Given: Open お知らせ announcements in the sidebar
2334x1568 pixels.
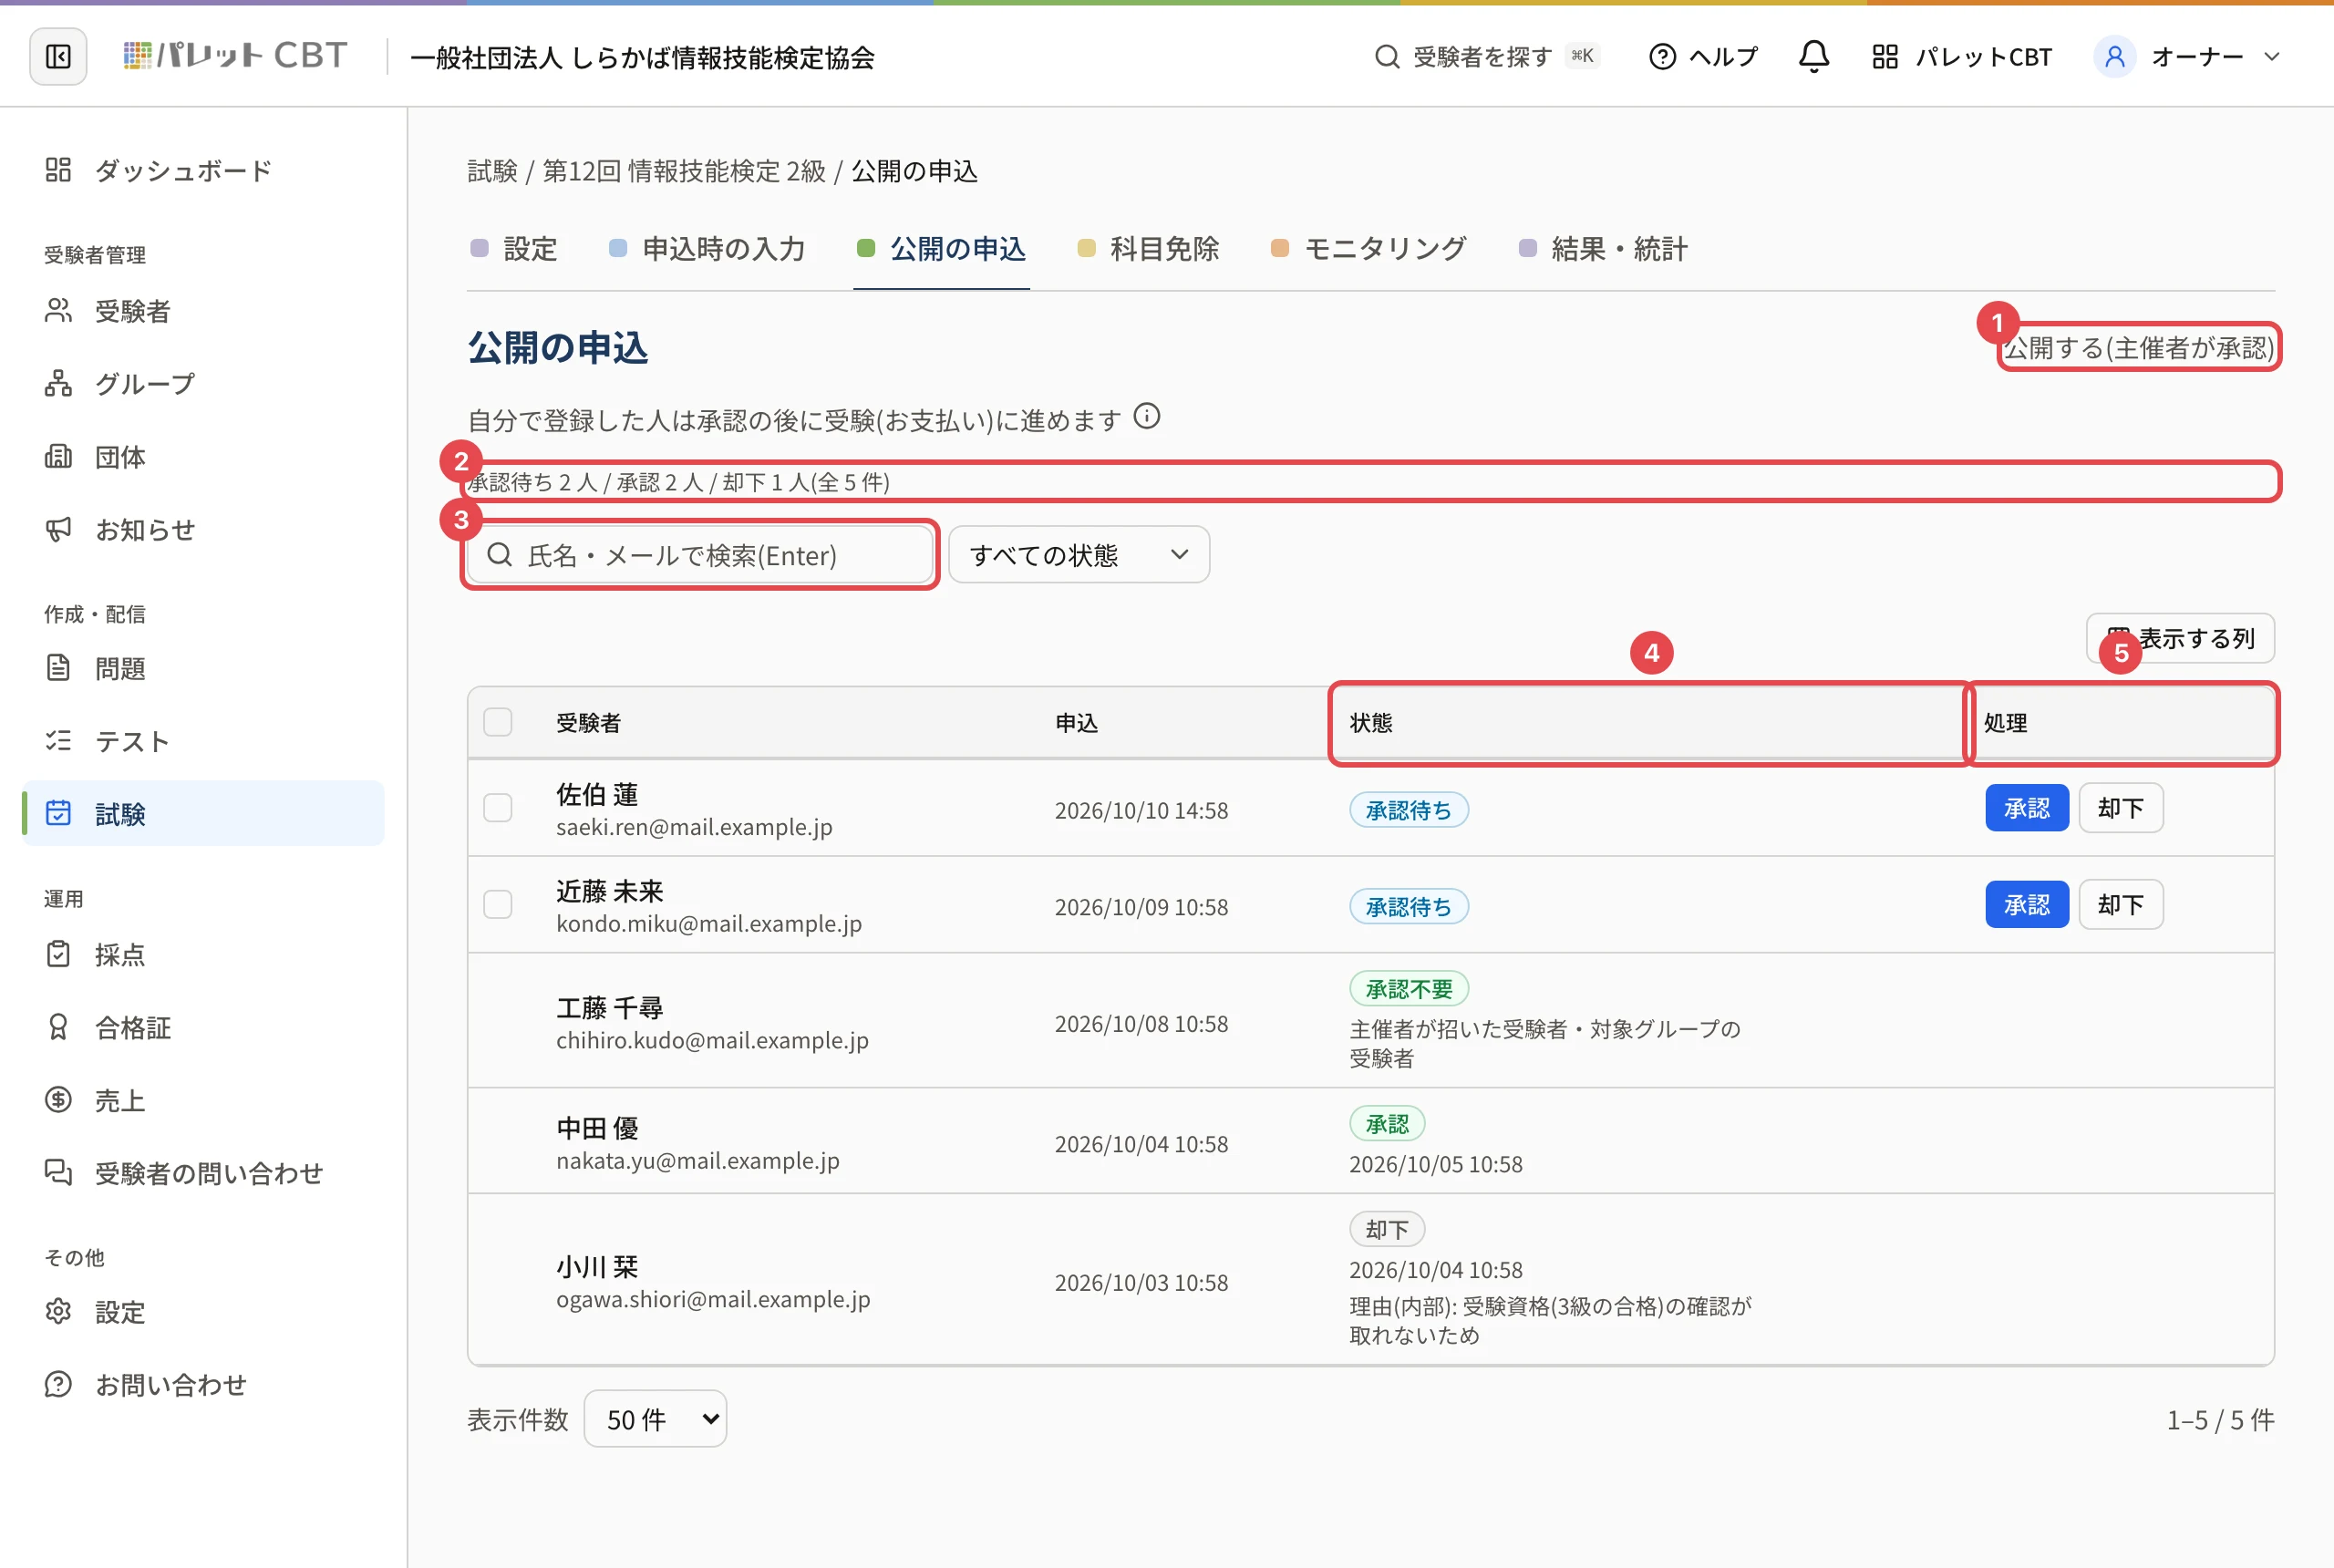Looking at the screenshot, I should pyautogui.click(x=203, y=530).
